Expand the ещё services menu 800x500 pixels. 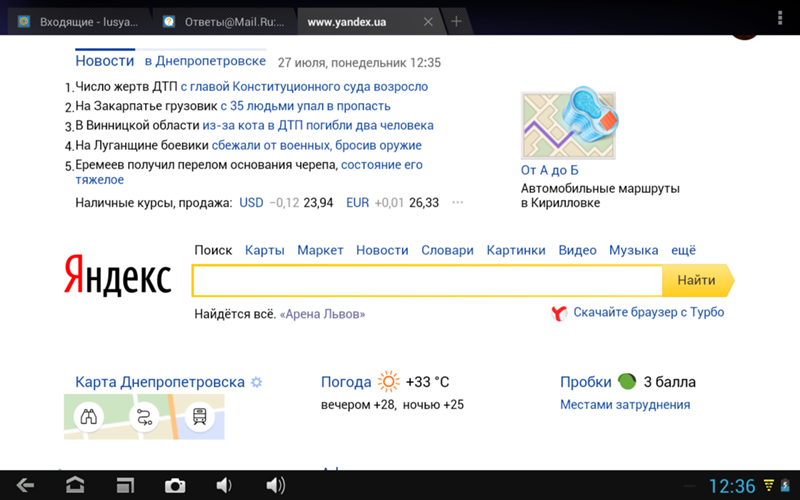(x=683, y=250)
